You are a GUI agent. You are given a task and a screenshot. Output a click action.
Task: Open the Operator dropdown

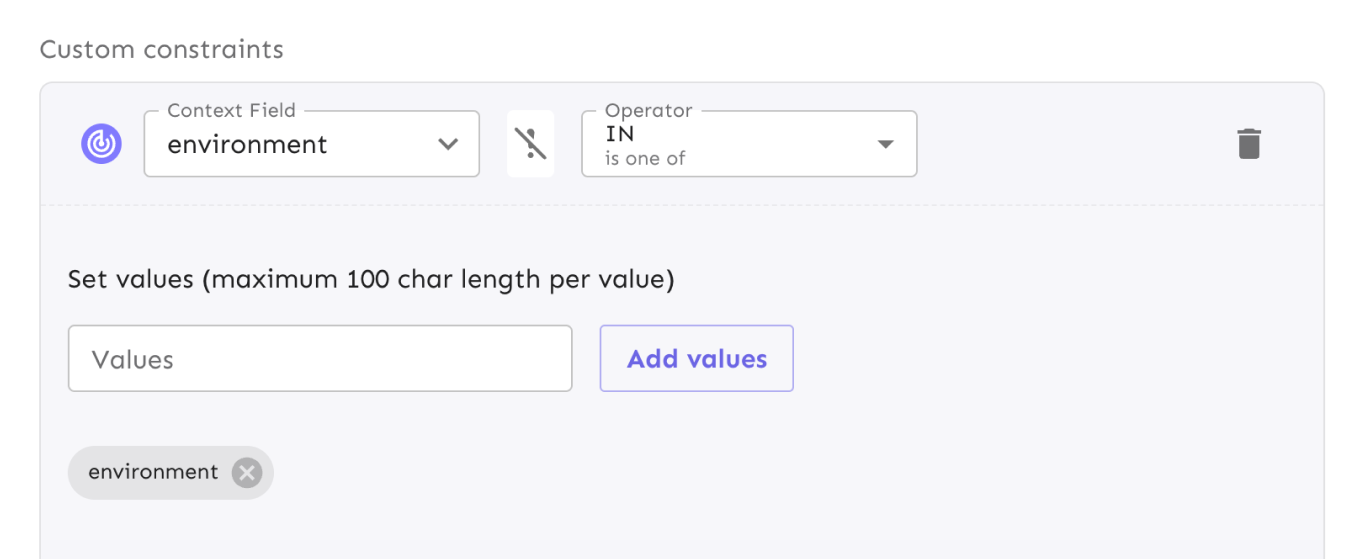click(749, 144)
